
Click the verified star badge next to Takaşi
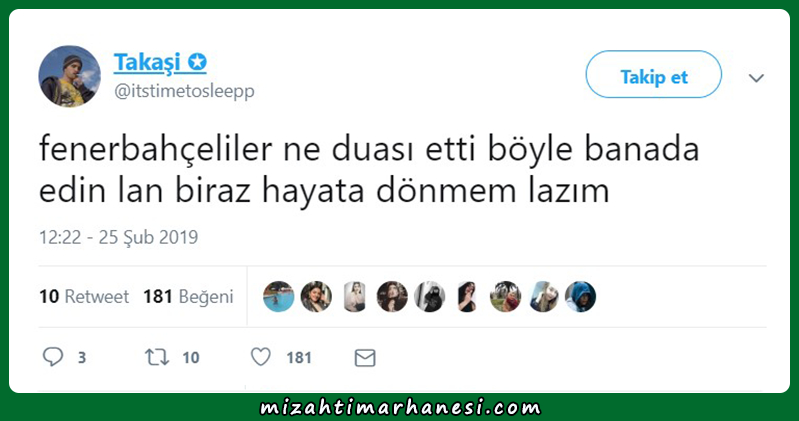(197, 62)
